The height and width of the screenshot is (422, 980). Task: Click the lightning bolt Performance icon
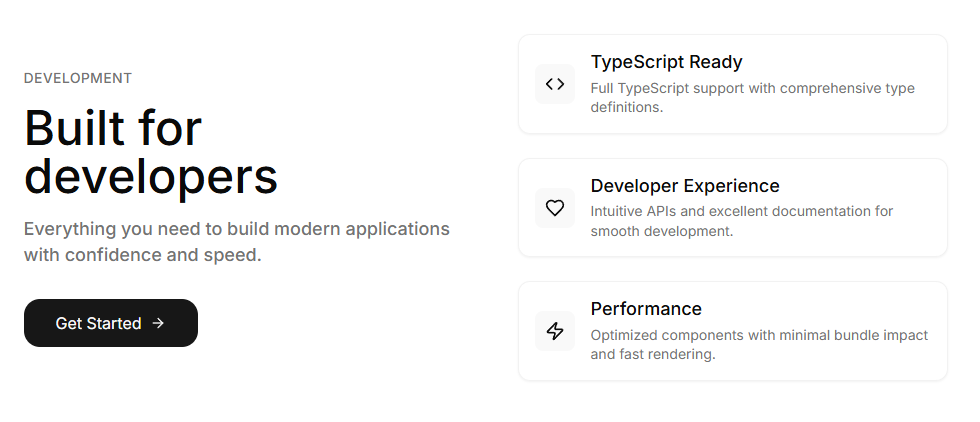(x=555, y=331)
